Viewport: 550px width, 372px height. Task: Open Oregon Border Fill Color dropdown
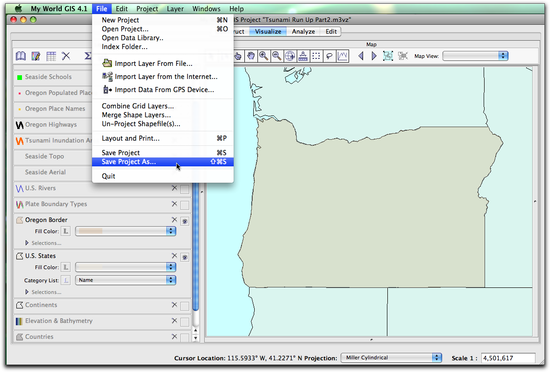click(x=126, y=231)
